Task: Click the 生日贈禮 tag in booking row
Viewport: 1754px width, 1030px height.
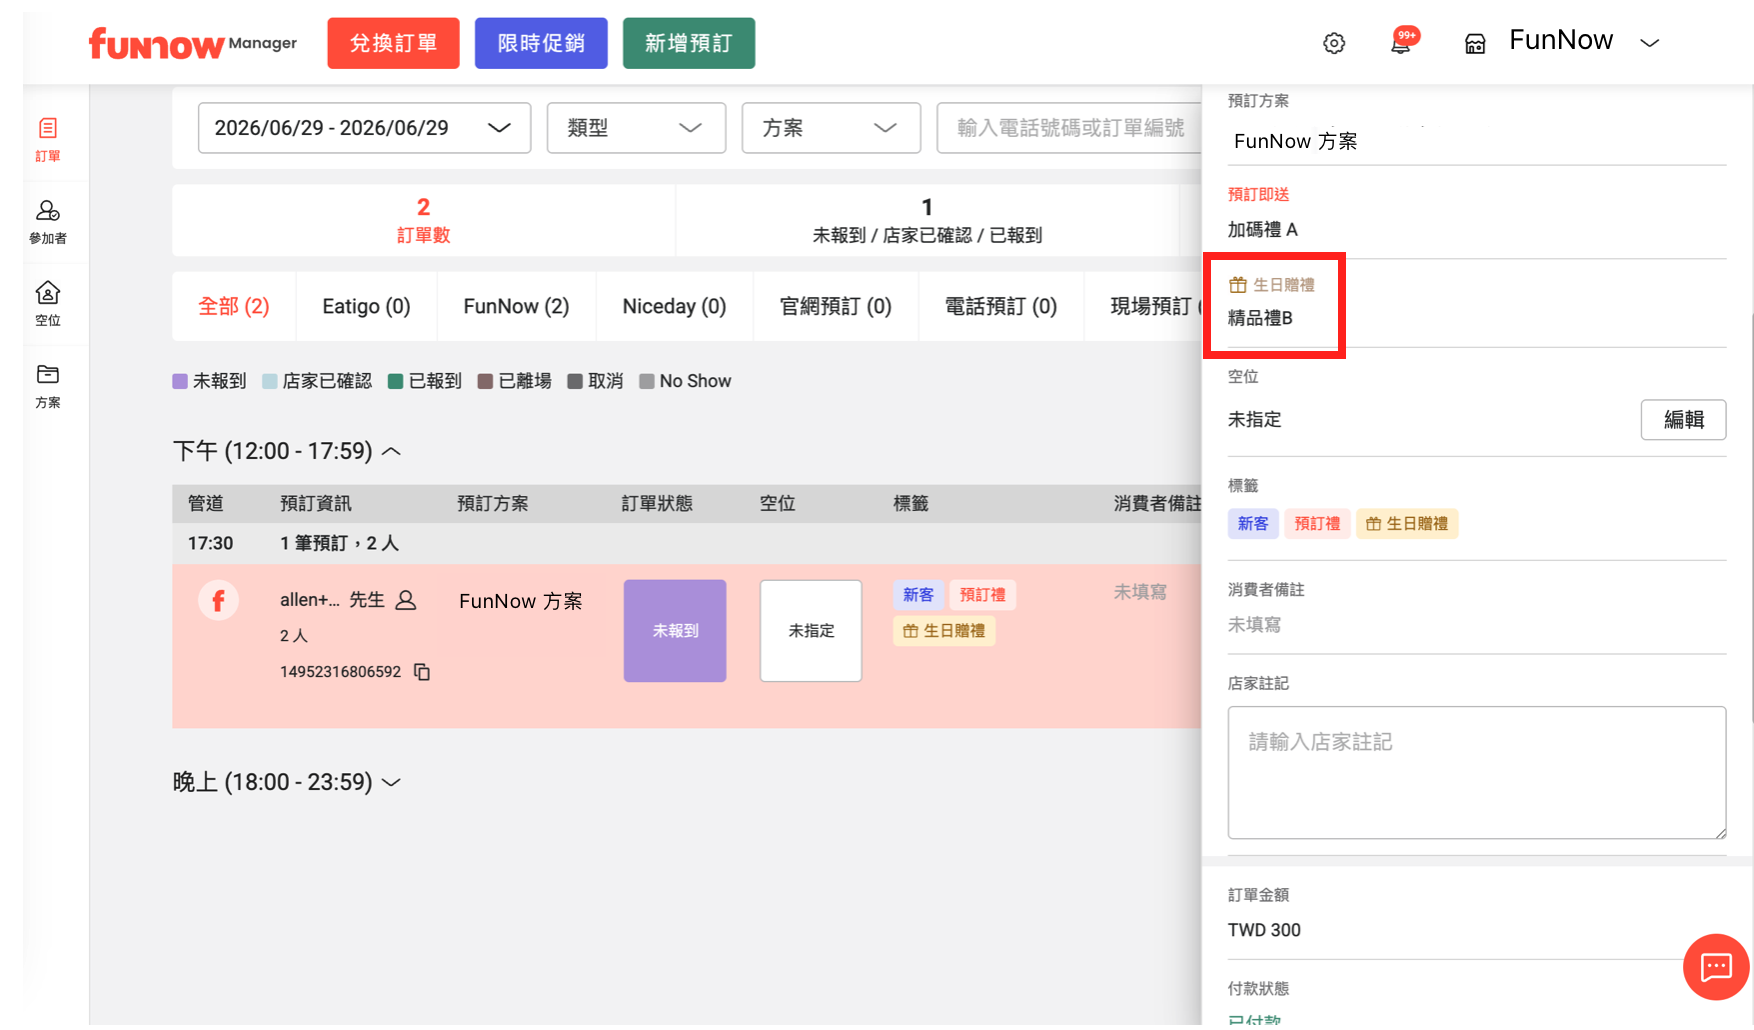Action: (x=944, y=631)
